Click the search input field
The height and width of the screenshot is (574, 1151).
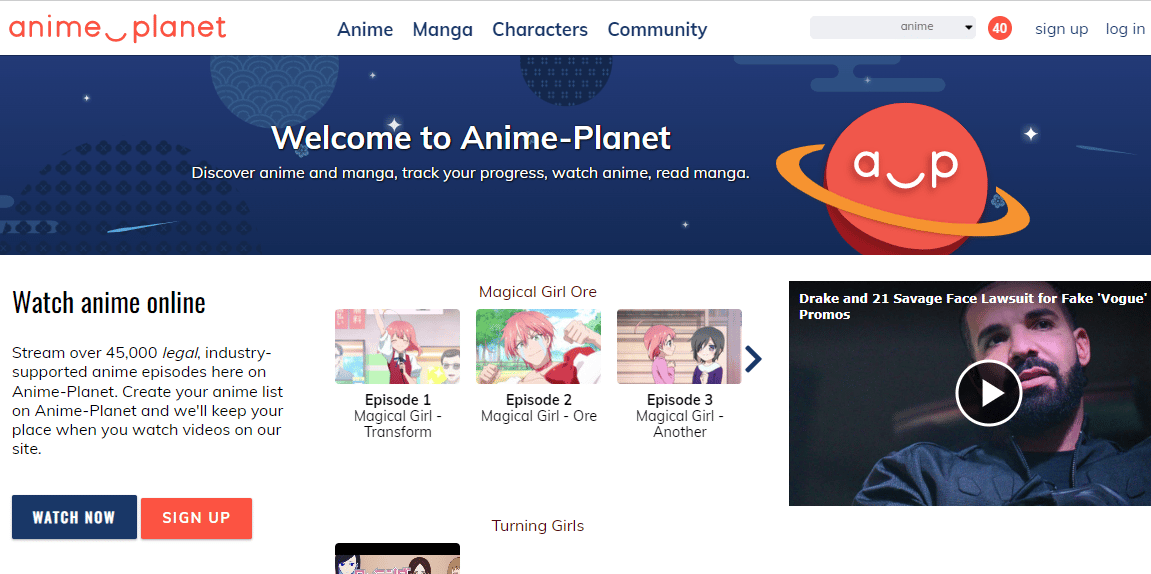tap(852, 27)
